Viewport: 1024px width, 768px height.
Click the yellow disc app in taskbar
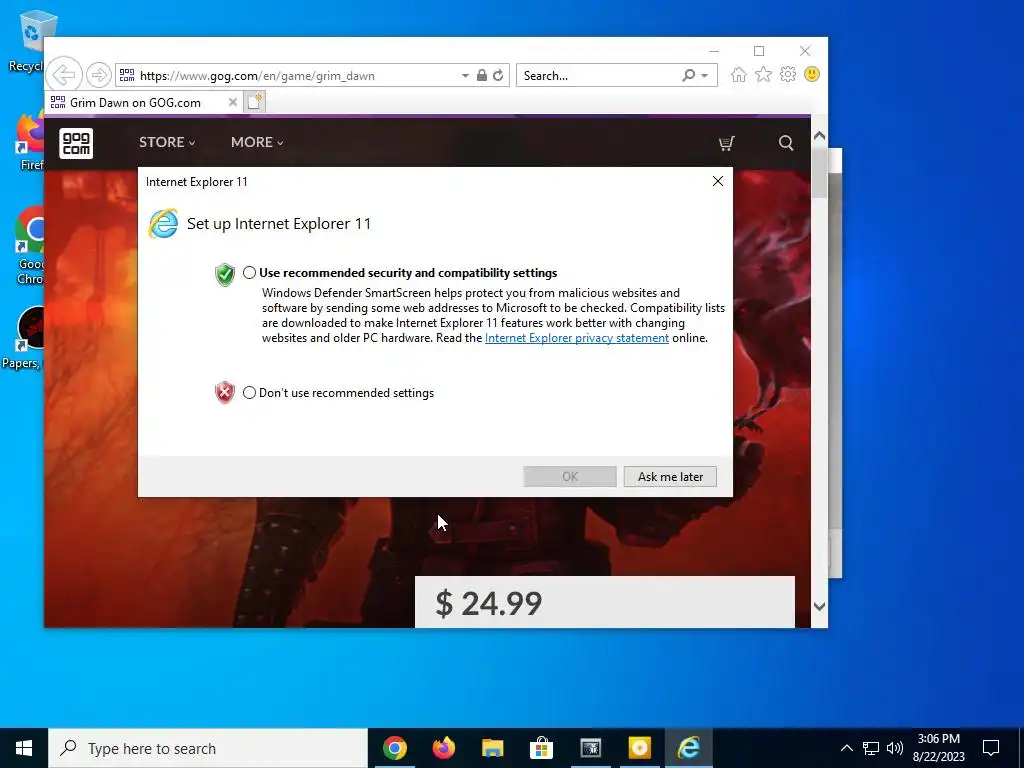639,748
